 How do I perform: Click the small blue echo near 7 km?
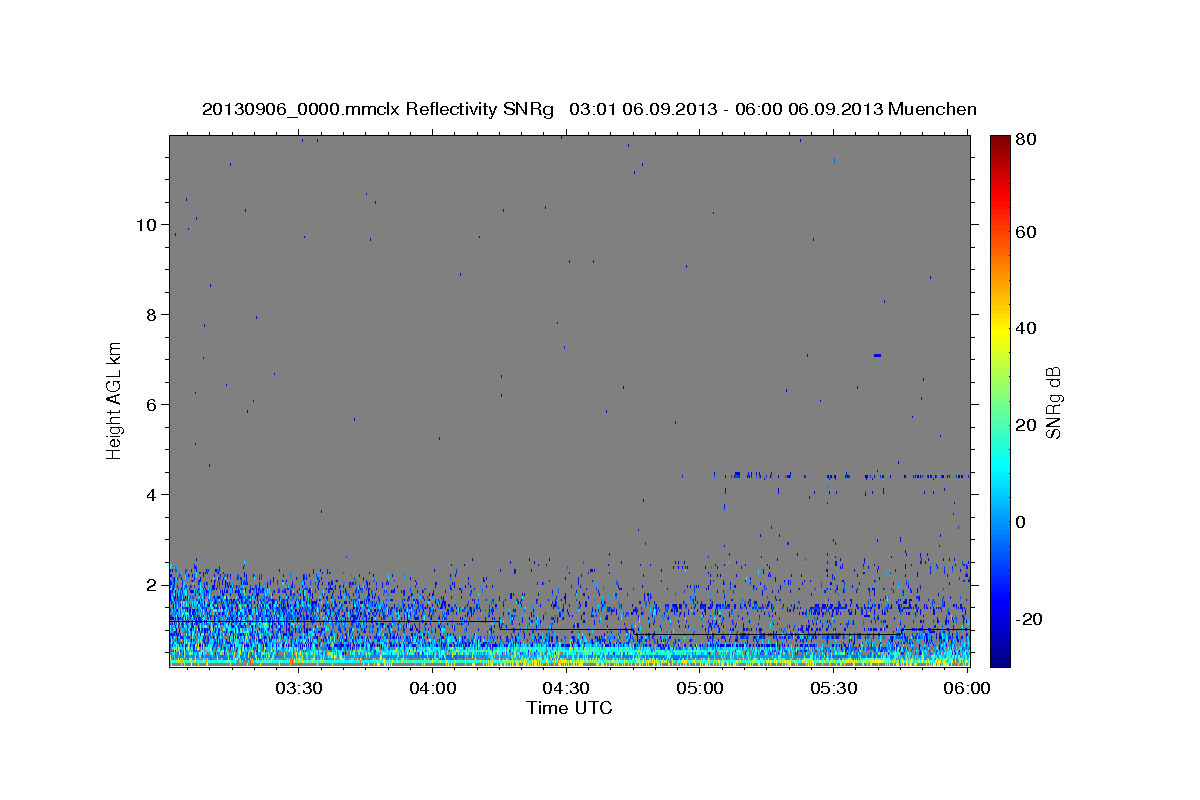[877, 355]
